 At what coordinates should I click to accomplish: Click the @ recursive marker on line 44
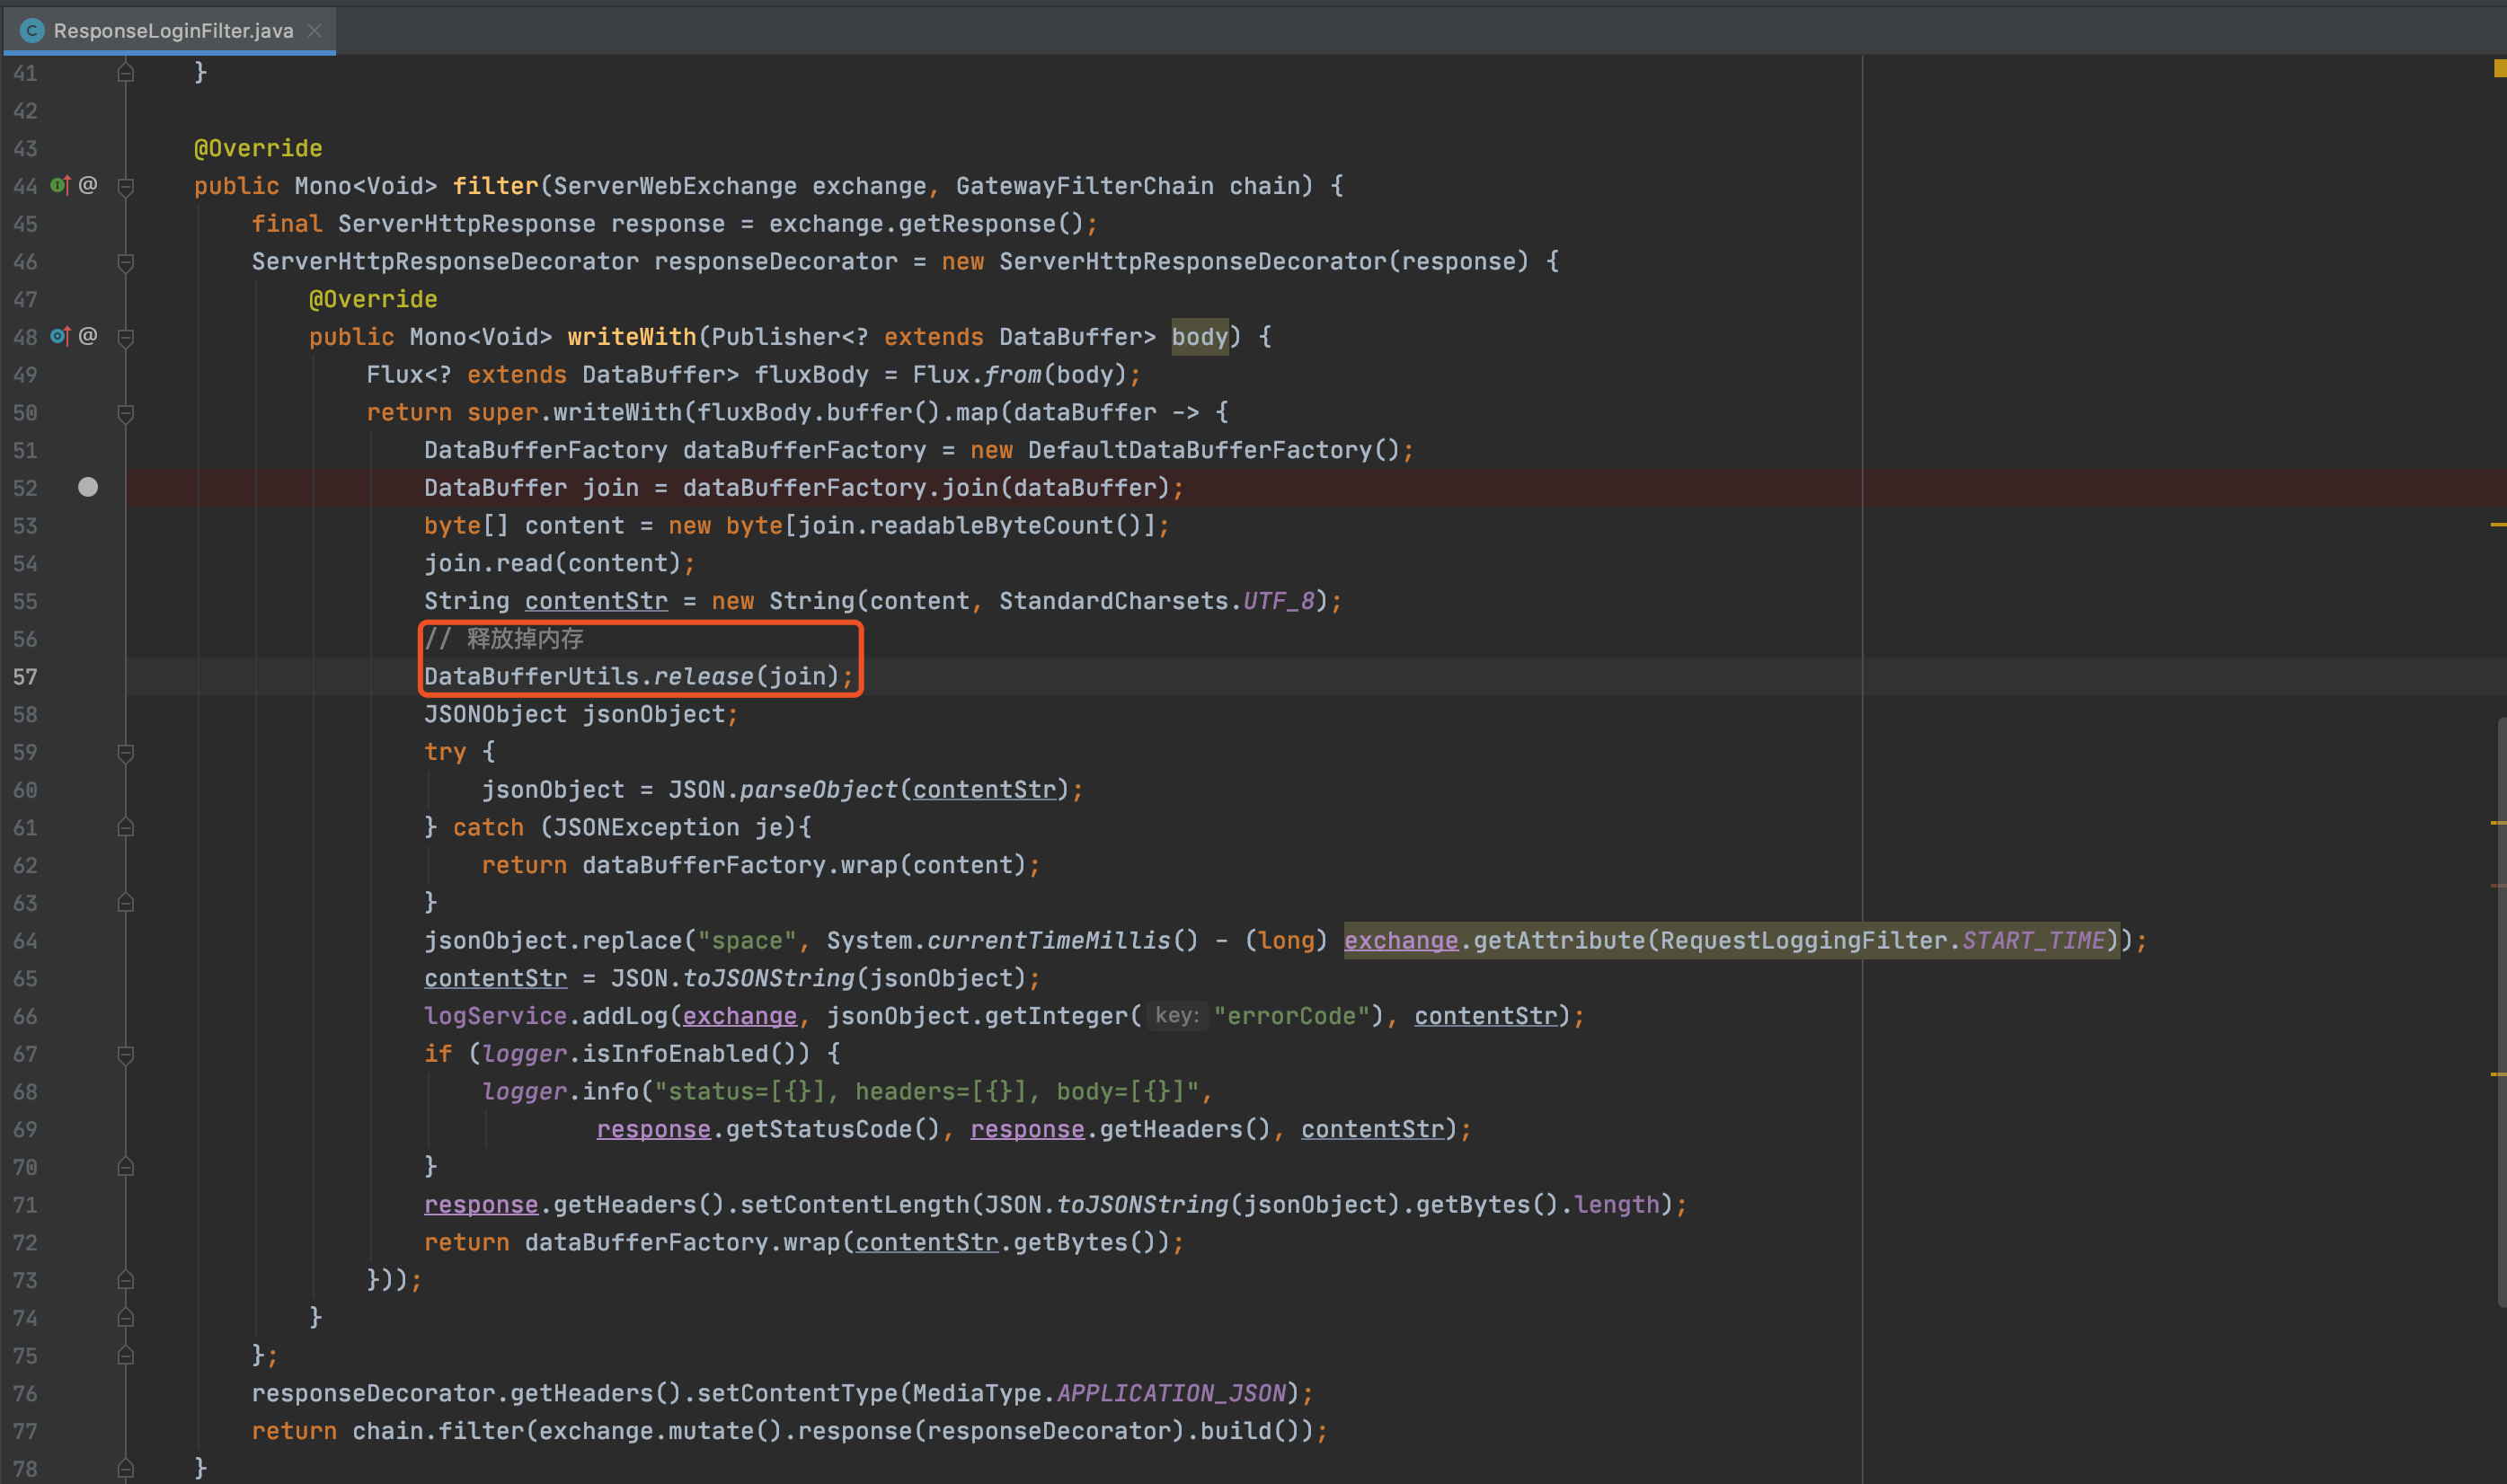tap(88, 185)
